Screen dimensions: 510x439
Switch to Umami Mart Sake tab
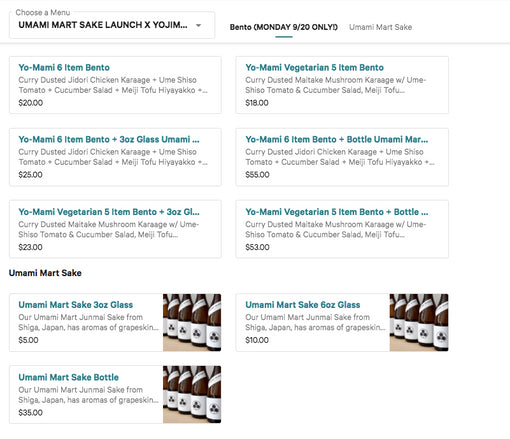point(380,27)
